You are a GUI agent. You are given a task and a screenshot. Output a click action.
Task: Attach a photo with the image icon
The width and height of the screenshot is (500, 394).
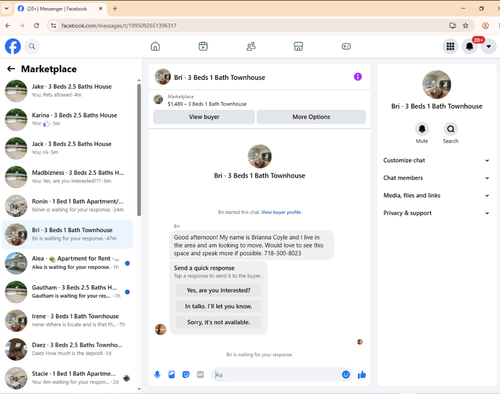coord(172,375)
